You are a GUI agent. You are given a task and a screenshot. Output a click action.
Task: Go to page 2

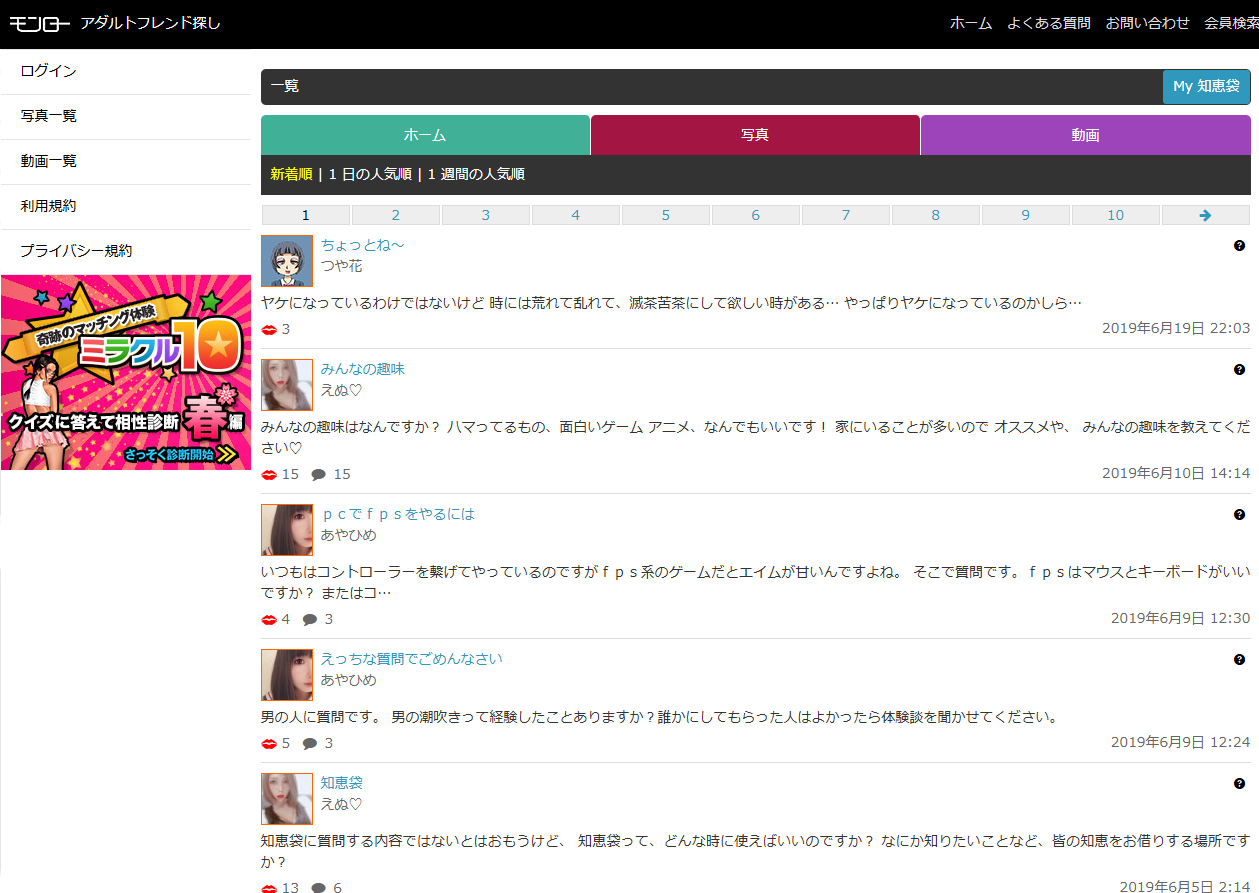[396, 215]
